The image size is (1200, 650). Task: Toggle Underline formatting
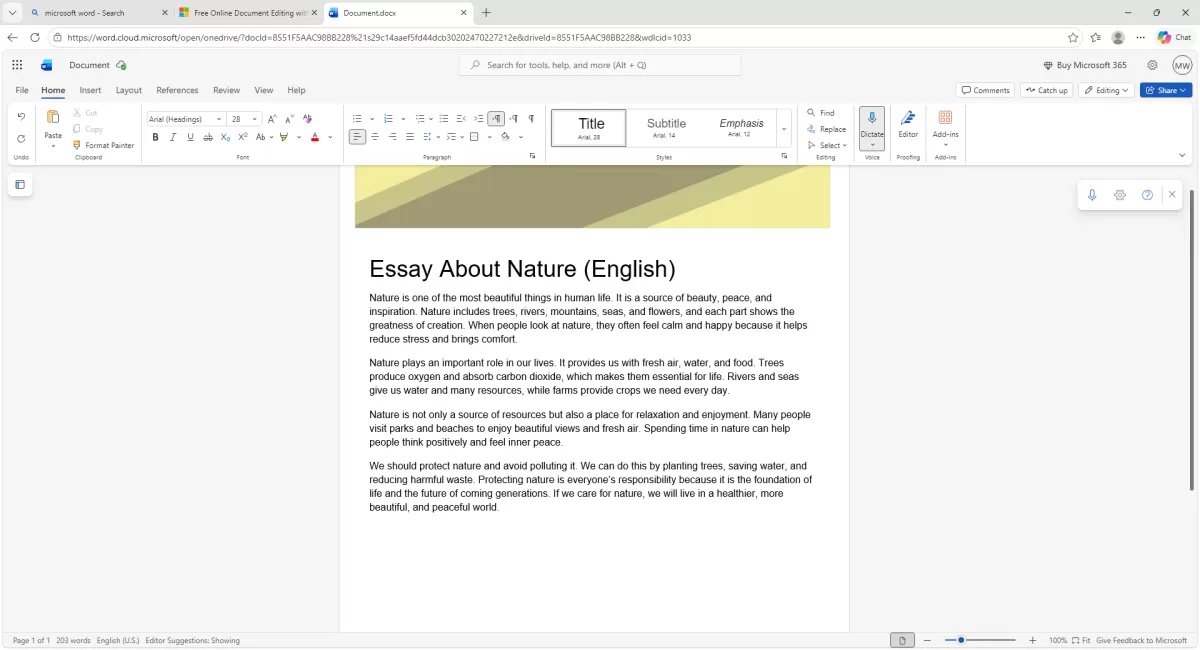(x=189, y=137)
